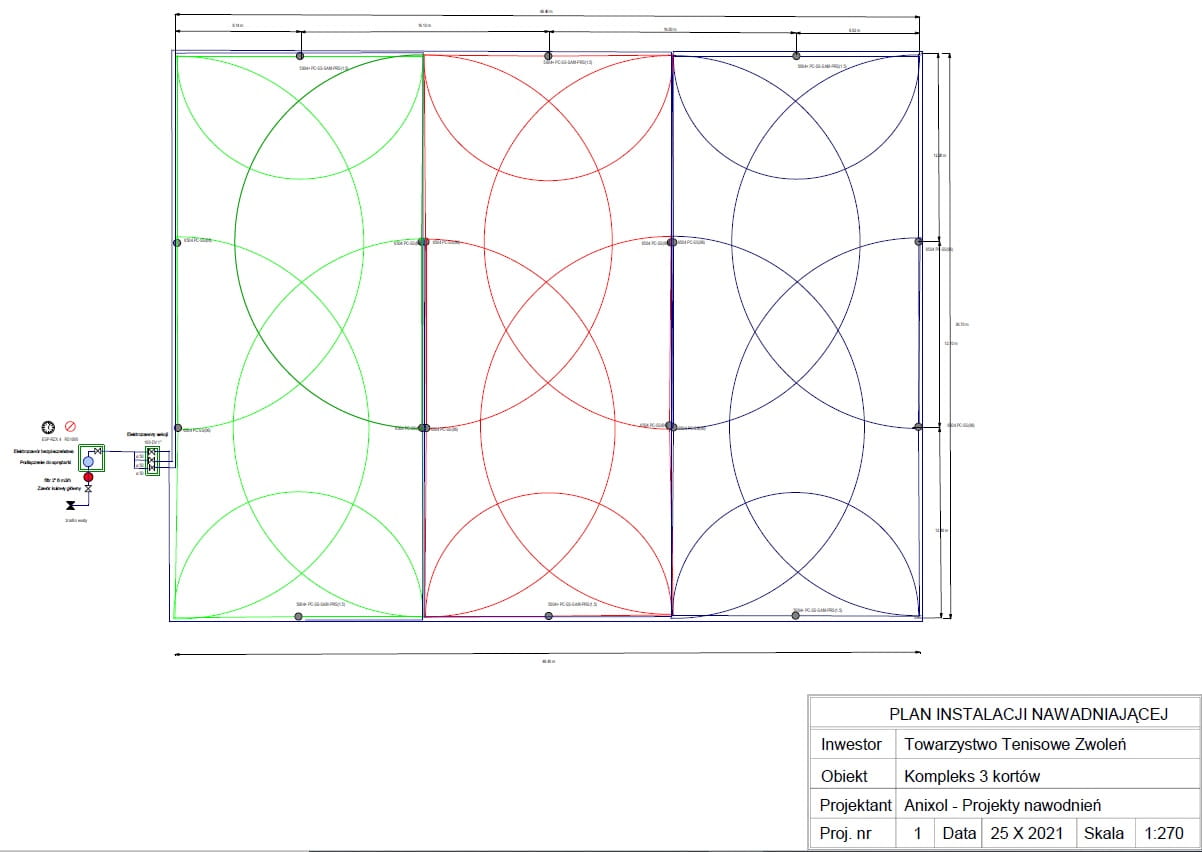Click bottom sprinkler head of the green court
The height and width of the screenshot is (852, 1202).
(299, 616)
